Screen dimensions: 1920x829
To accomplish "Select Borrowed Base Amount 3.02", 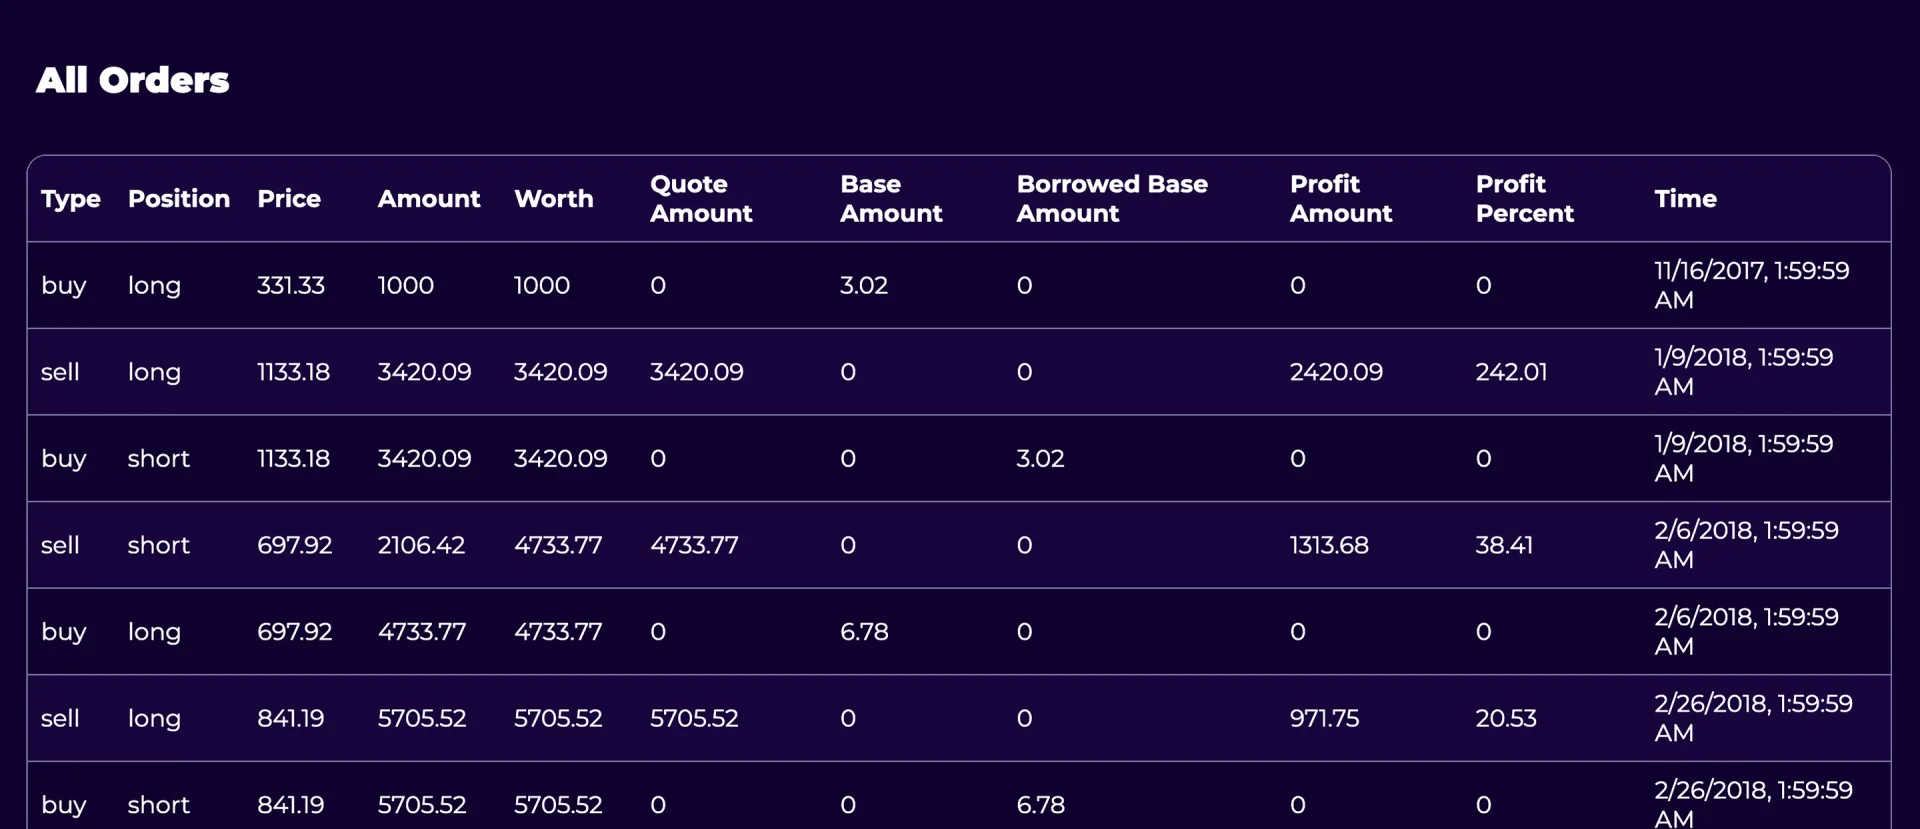I will (1040, 458).
